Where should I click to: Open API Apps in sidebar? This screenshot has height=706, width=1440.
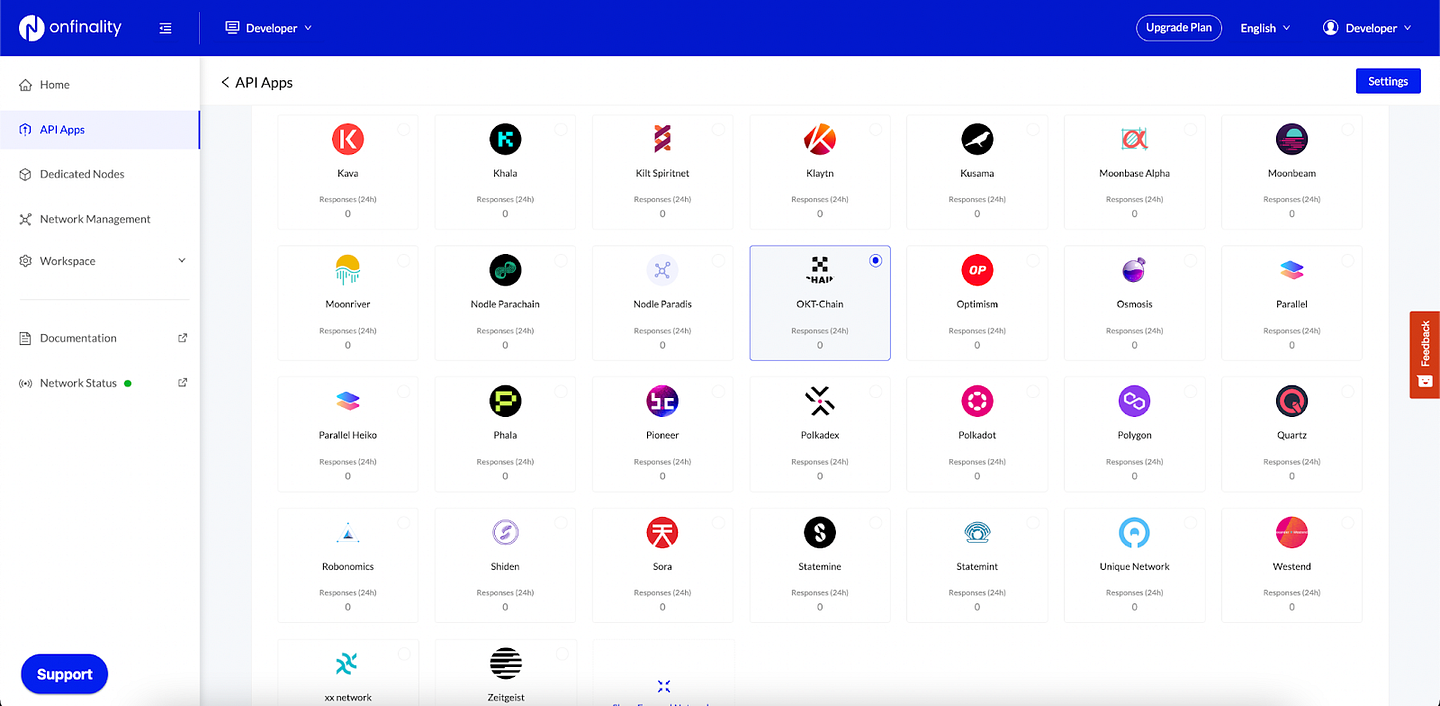100,129
